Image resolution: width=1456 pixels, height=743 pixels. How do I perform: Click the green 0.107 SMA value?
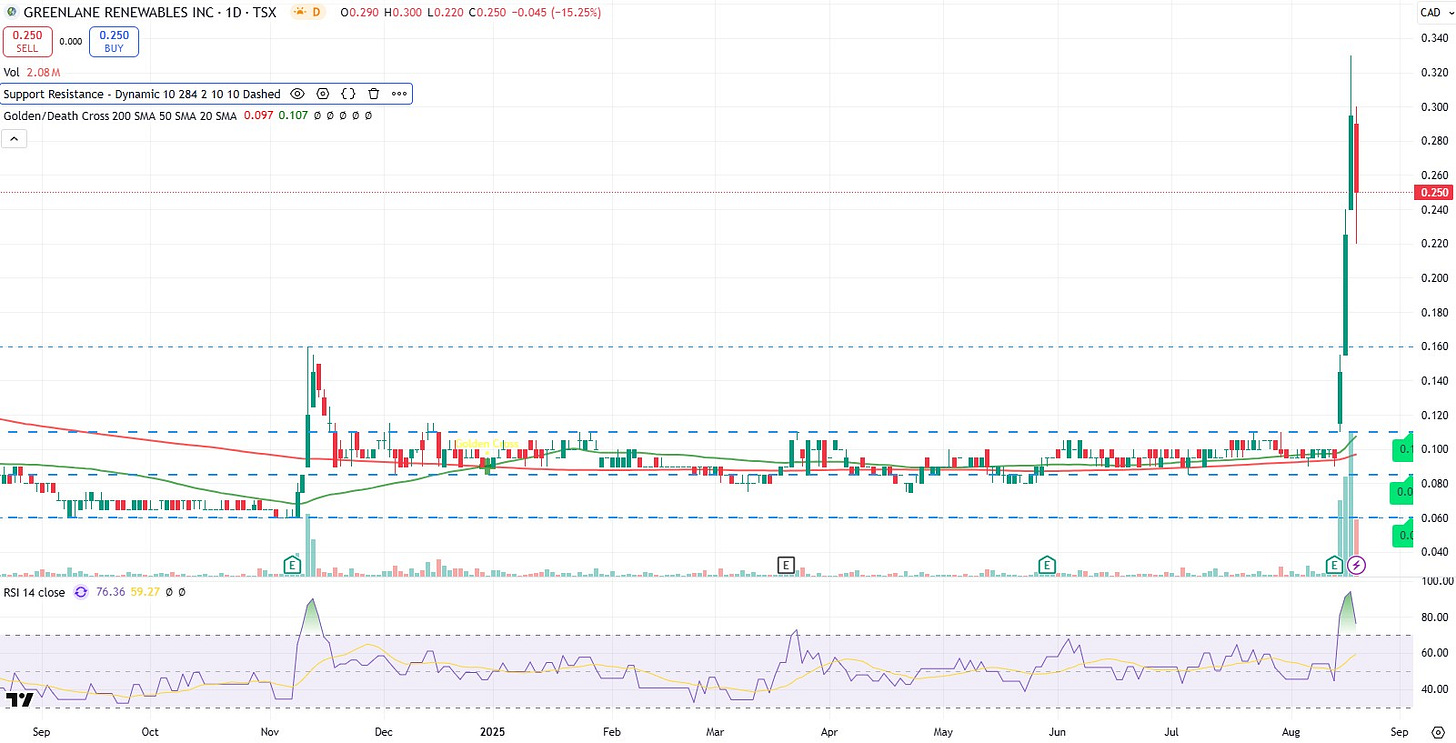click(293, 116)
